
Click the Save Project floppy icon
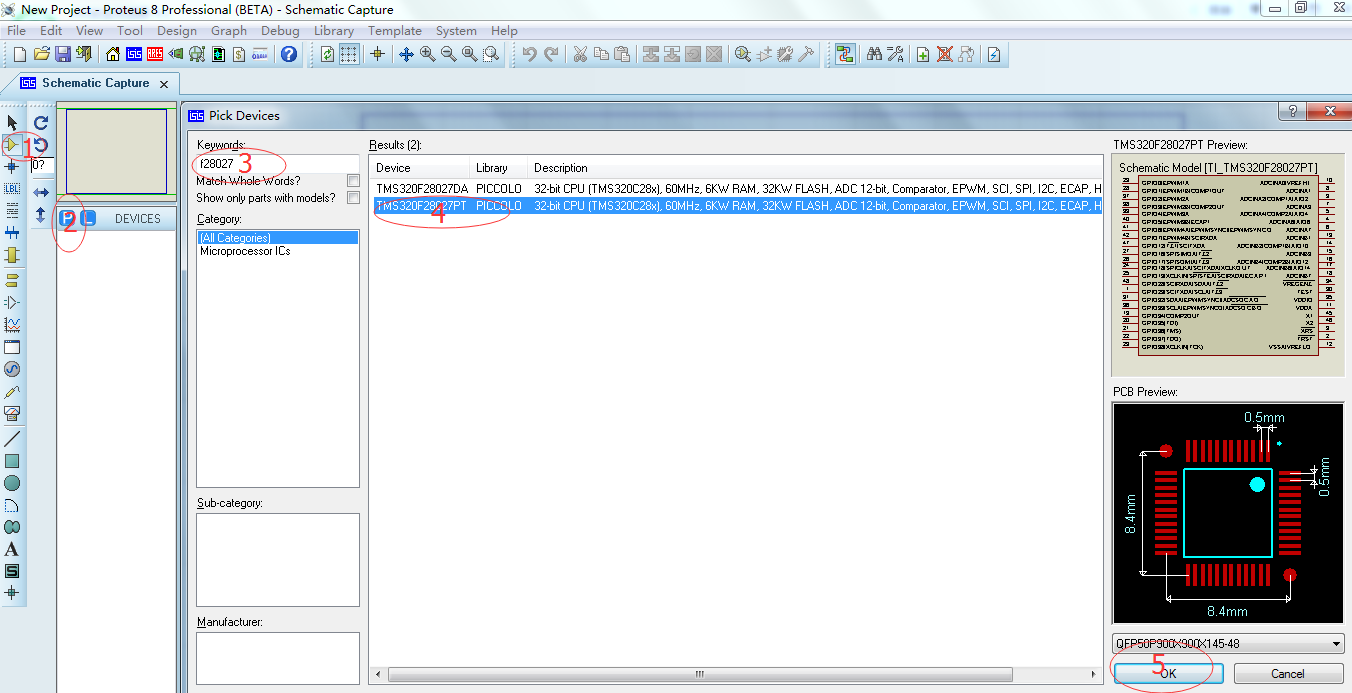(x=63, y=54)
